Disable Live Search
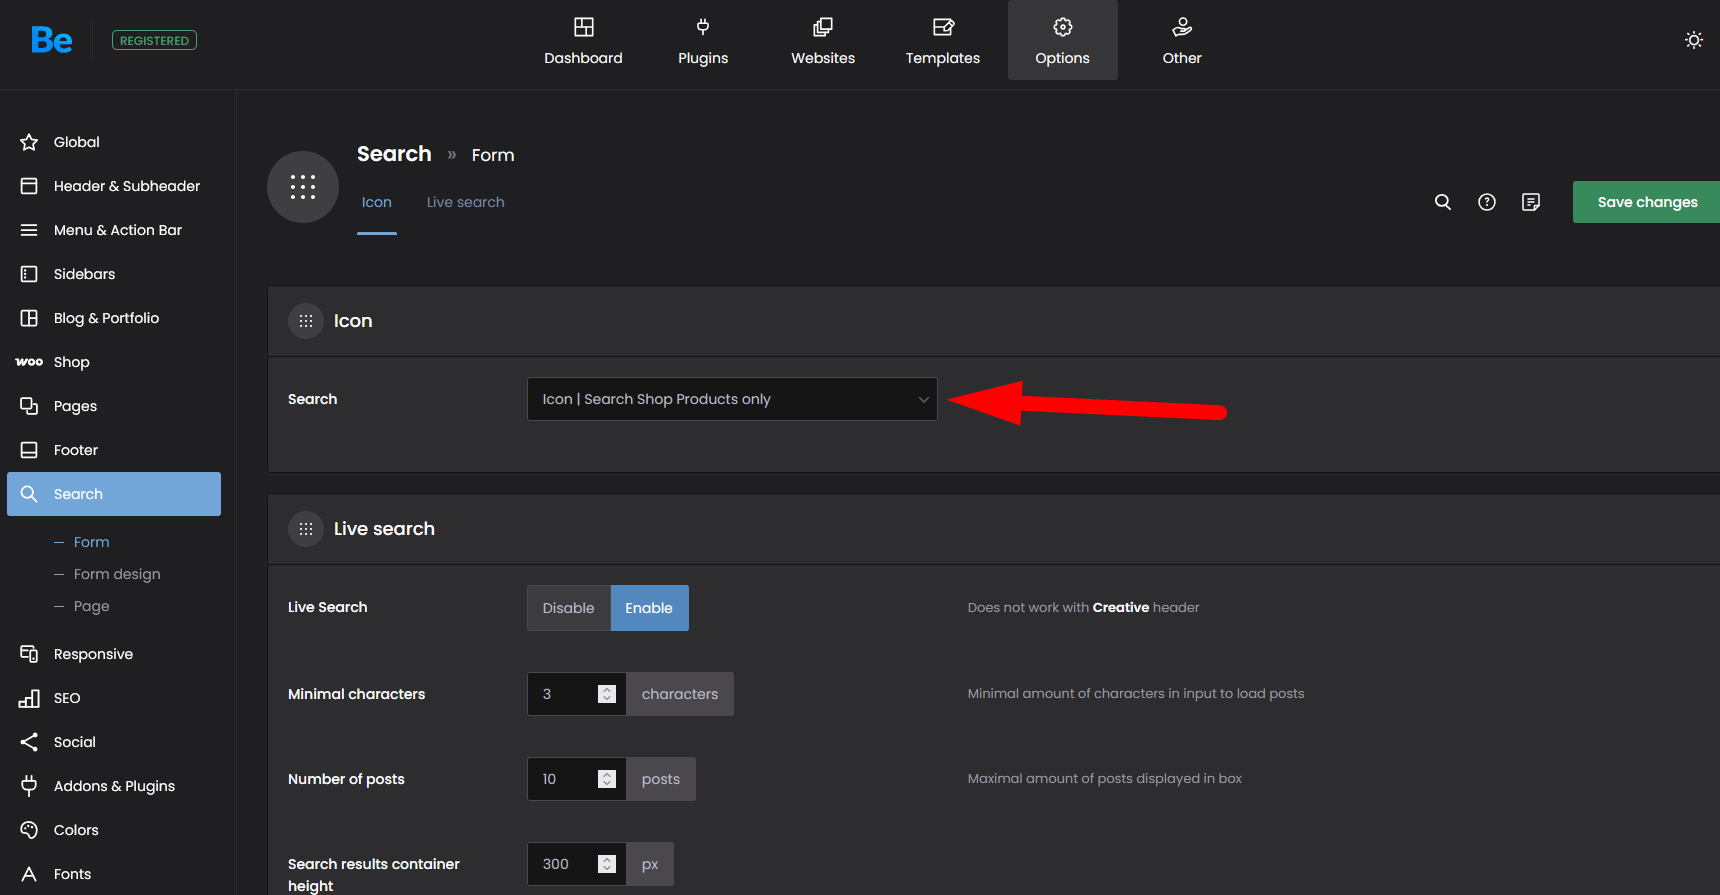The height and width of the screenshot is (895, 1720). pos(568,608)
